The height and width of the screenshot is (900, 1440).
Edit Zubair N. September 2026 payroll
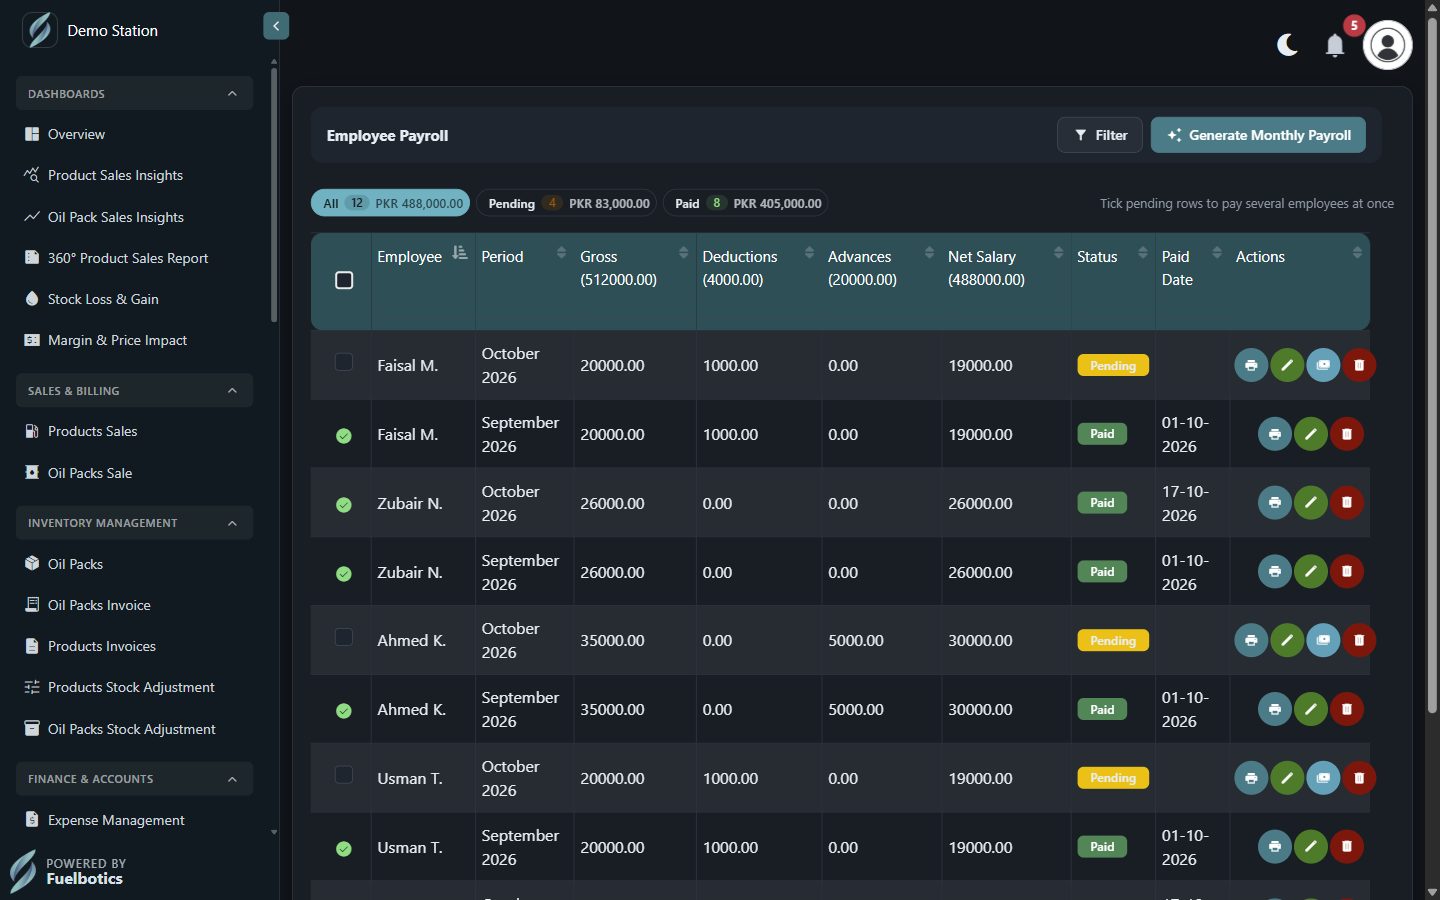pyautogui.click(x=1311, y=572)
